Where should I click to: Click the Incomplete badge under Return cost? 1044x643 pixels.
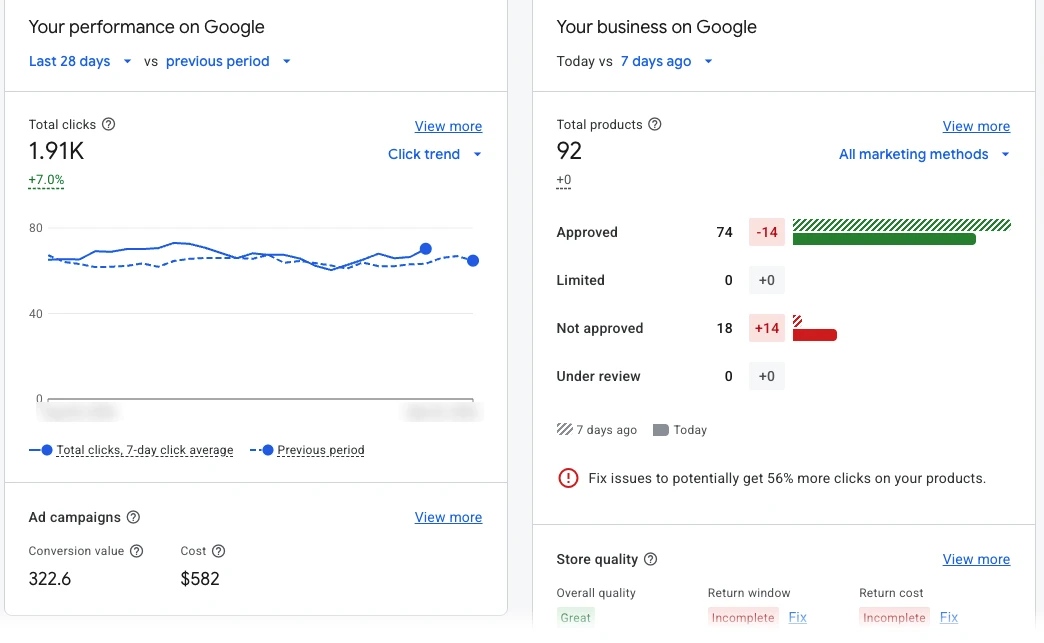coord(894,618)
